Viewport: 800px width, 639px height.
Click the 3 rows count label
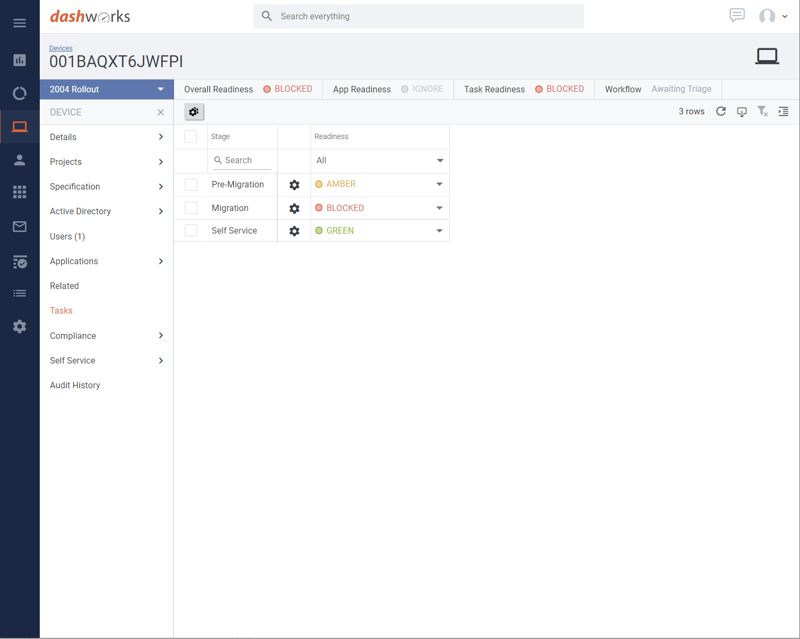[691, 111]
